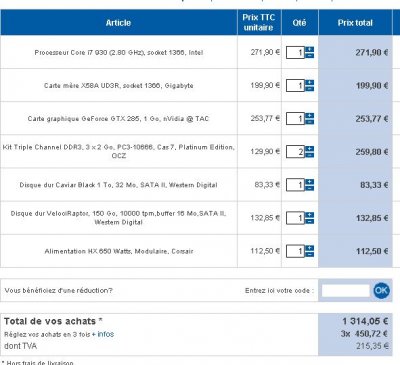
Task: Click the Prix total column header
Action: coord(355,23)
